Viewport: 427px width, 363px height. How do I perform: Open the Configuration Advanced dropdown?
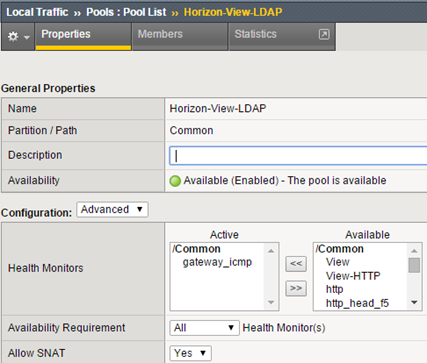tap(112, 210)
